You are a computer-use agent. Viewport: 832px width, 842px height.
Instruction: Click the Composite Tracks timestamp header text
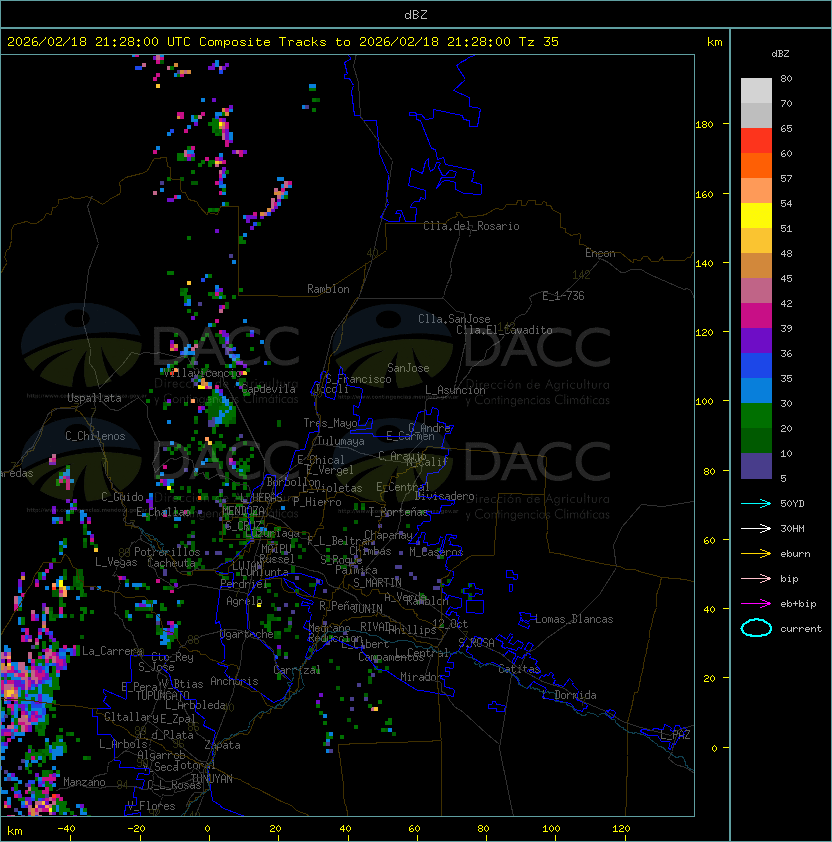(283, 42)
